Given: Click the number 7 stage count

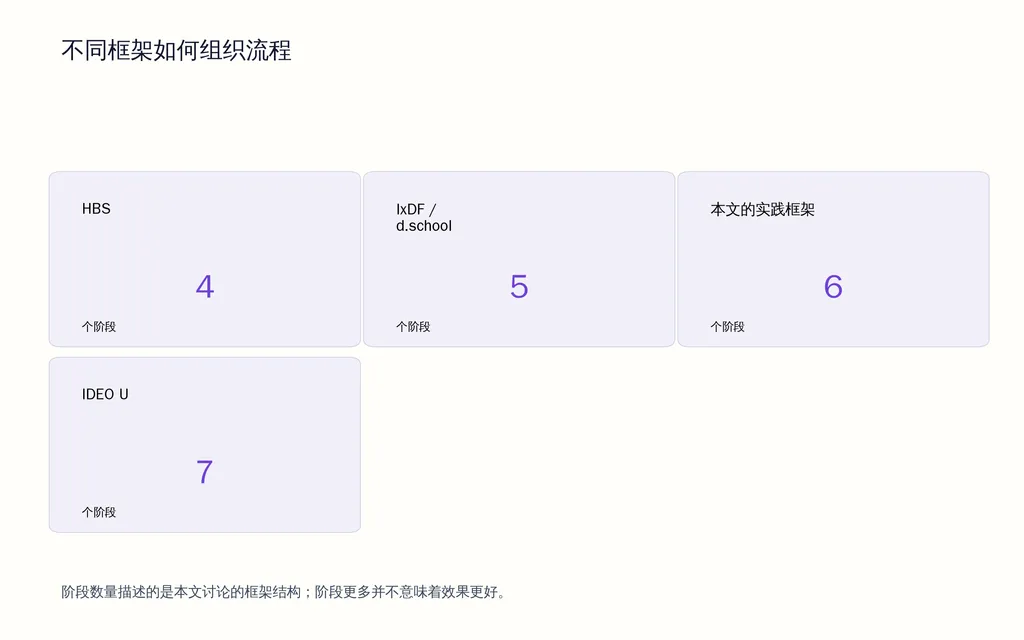Looking at the screenshot, I should [x=204, y=472].
